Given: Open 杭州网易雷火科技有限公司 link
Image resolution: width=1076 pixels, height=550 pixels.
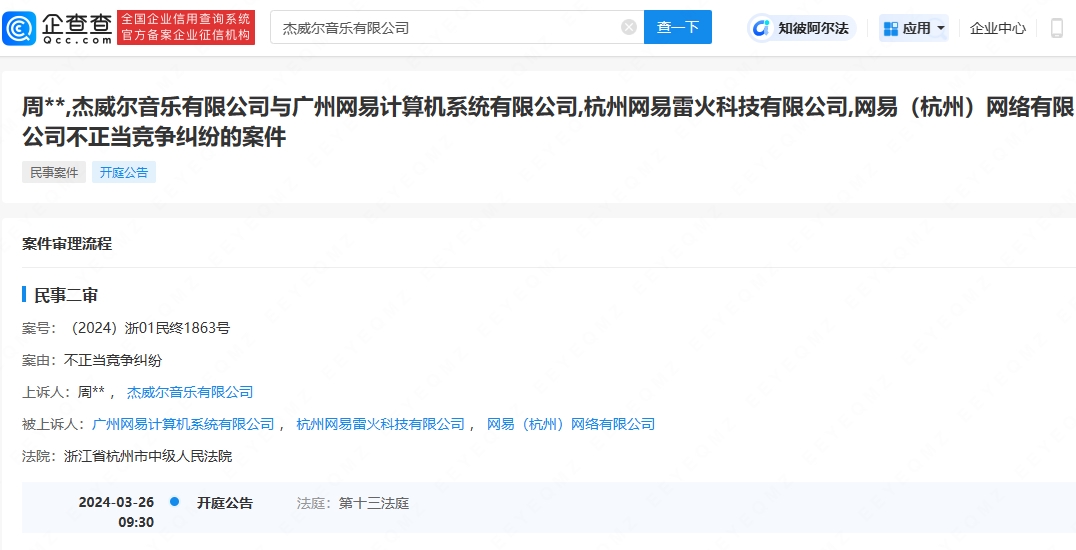Looking at the screenshot, I should click(380, 424).
